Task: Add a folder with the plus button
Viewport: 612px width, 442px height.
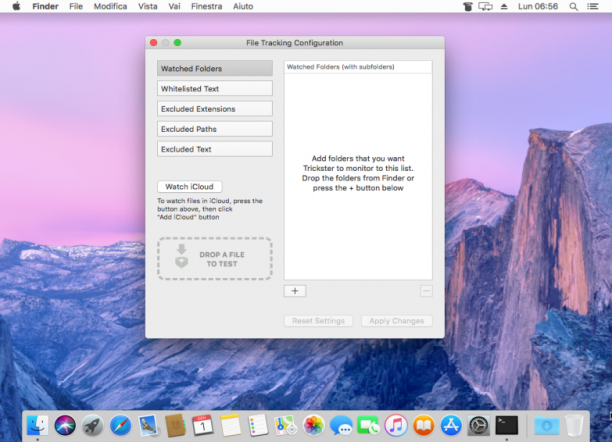Action: [x=295, y=291]
